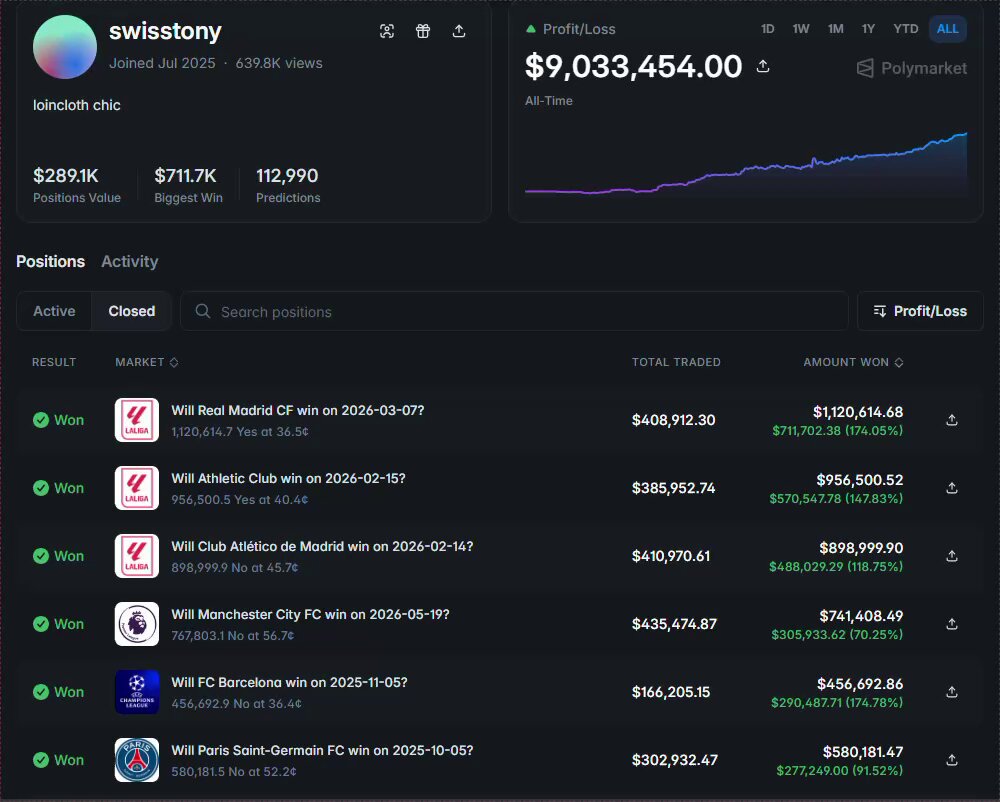1000x802 pixels.
Task: Select the YTD chart range
Action: 906,29
